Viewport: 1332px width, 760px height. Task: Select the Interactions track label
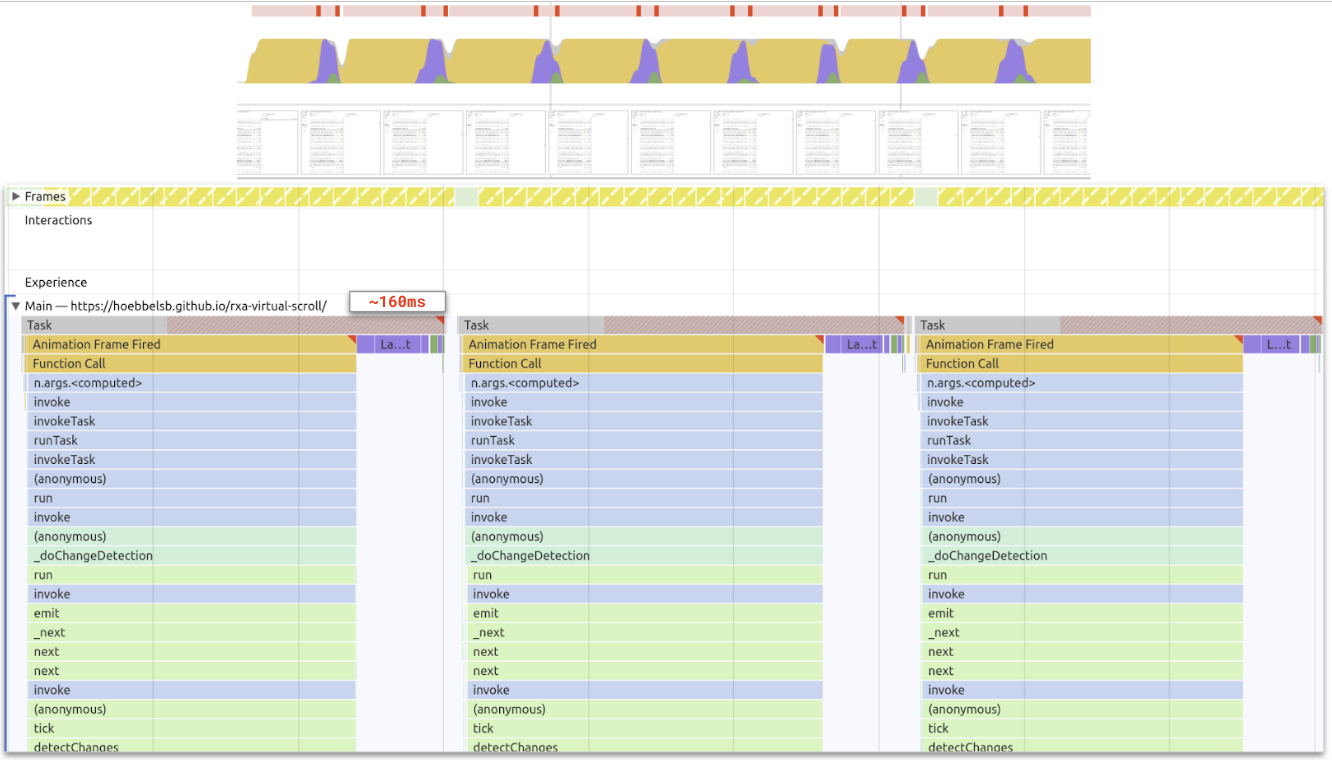coord(58,220)
